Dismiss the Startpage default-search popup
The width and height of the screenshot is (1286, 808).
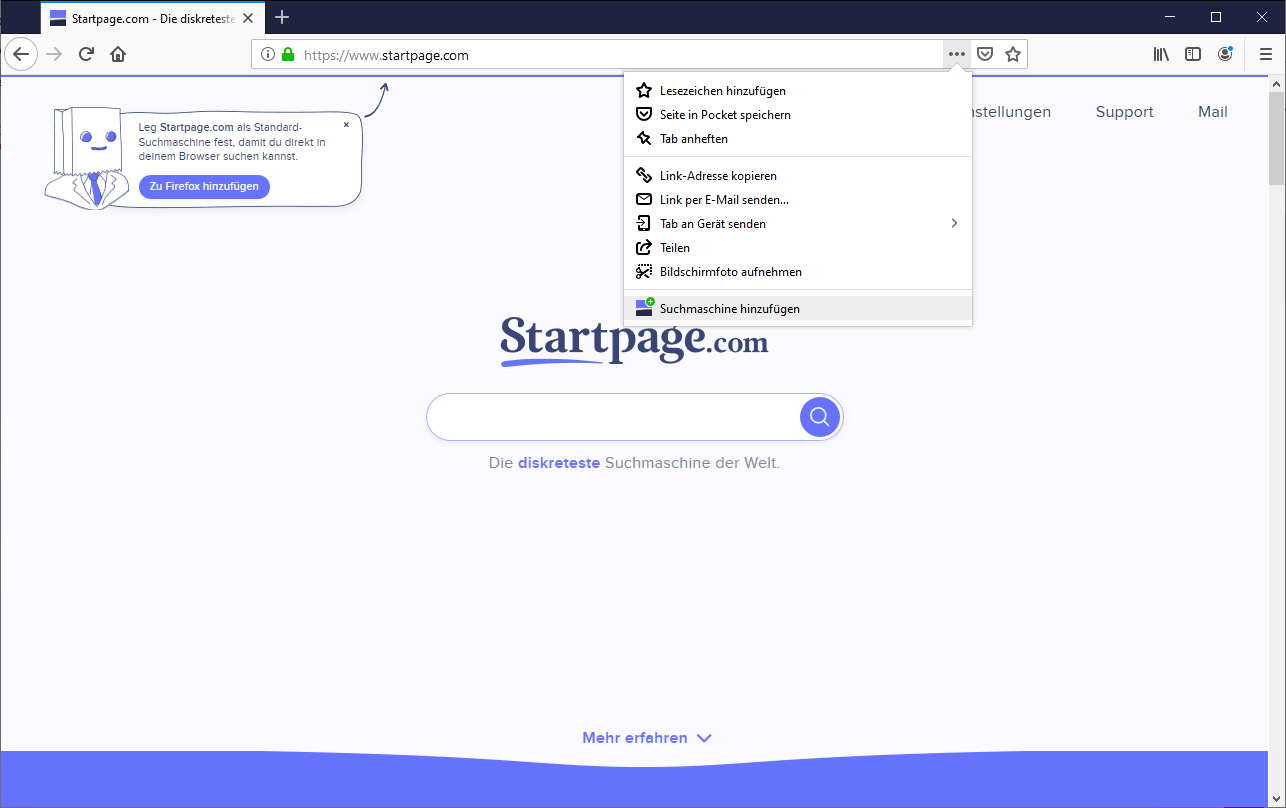346,125
